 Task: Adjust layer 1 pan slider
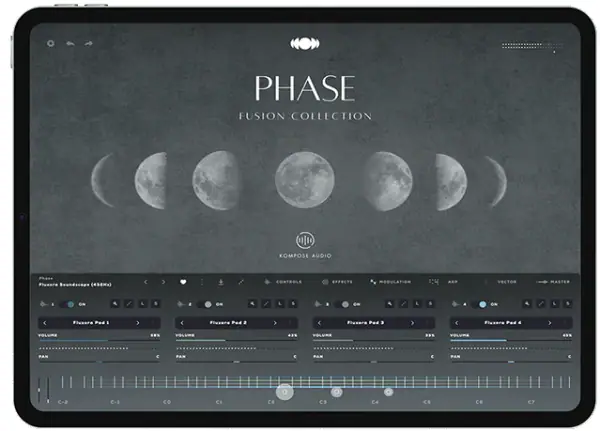point(99,361)
